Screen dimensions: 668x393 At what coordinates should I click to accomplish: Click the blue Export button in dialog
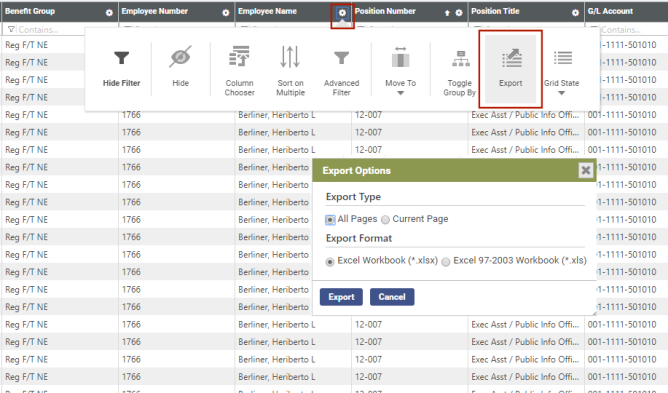341,297
